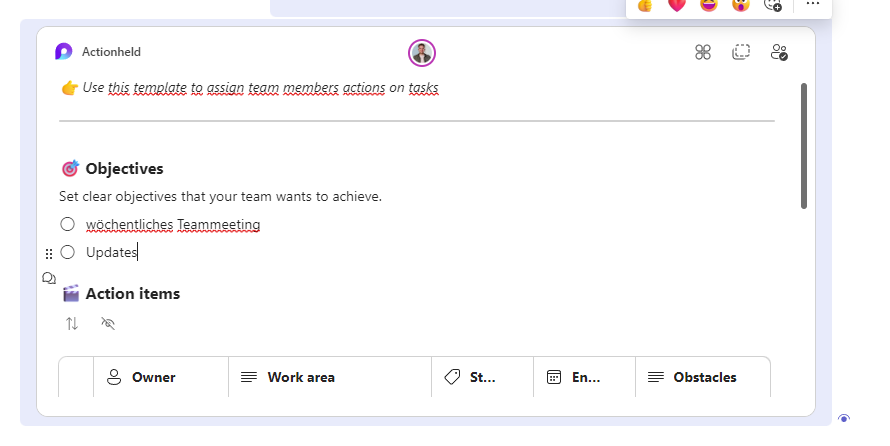Add laughing face reaction
This screenshot has width=890, height=446.
coord(709,5)
